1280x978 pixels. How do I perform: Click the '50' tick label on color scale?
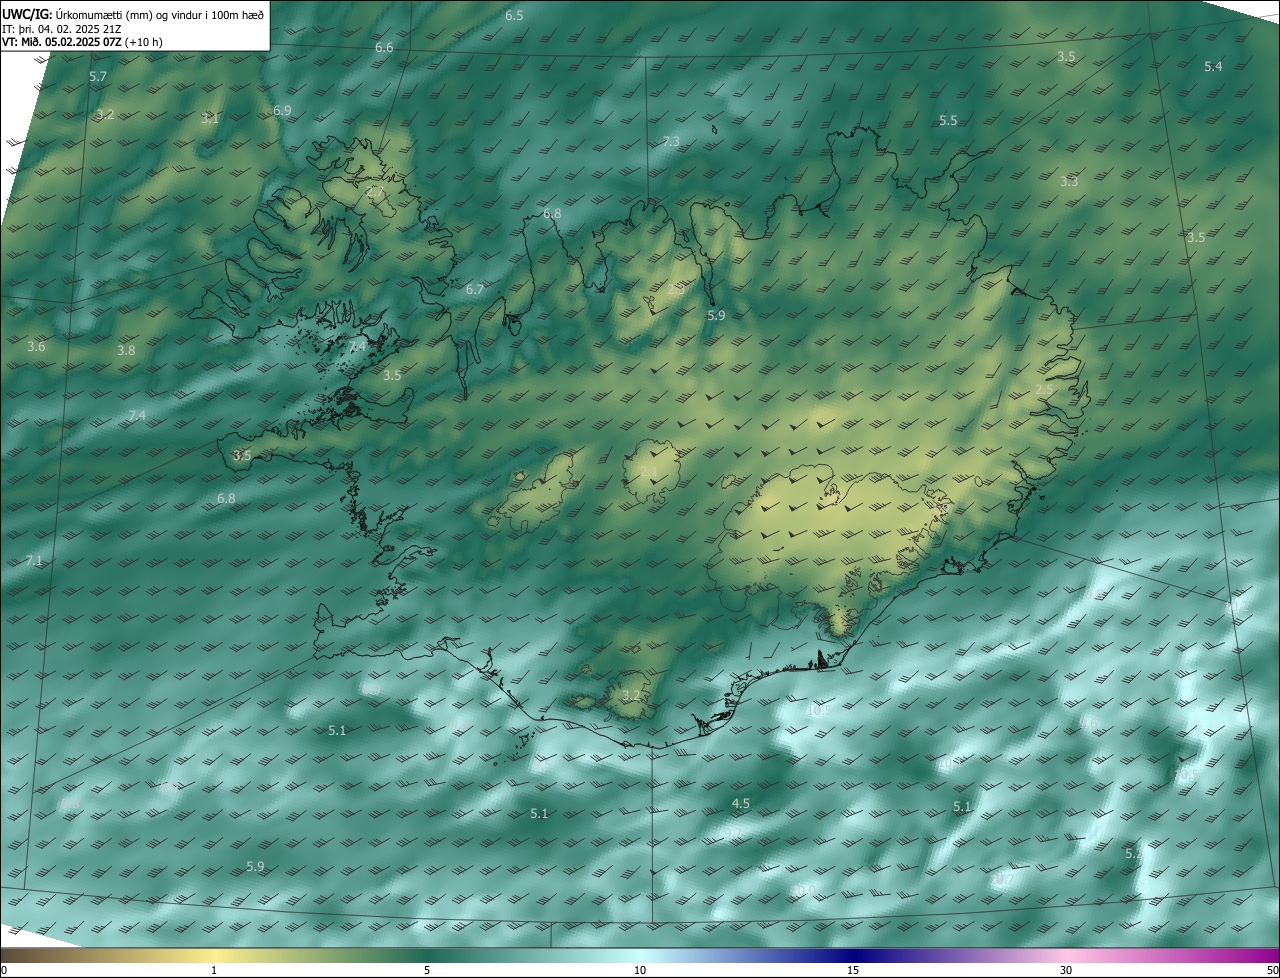tap(1272, 970)
